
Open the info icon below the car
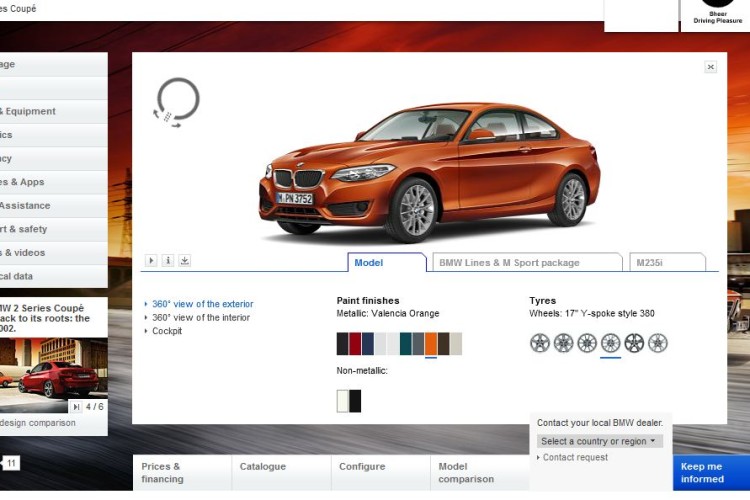point(168,260)
